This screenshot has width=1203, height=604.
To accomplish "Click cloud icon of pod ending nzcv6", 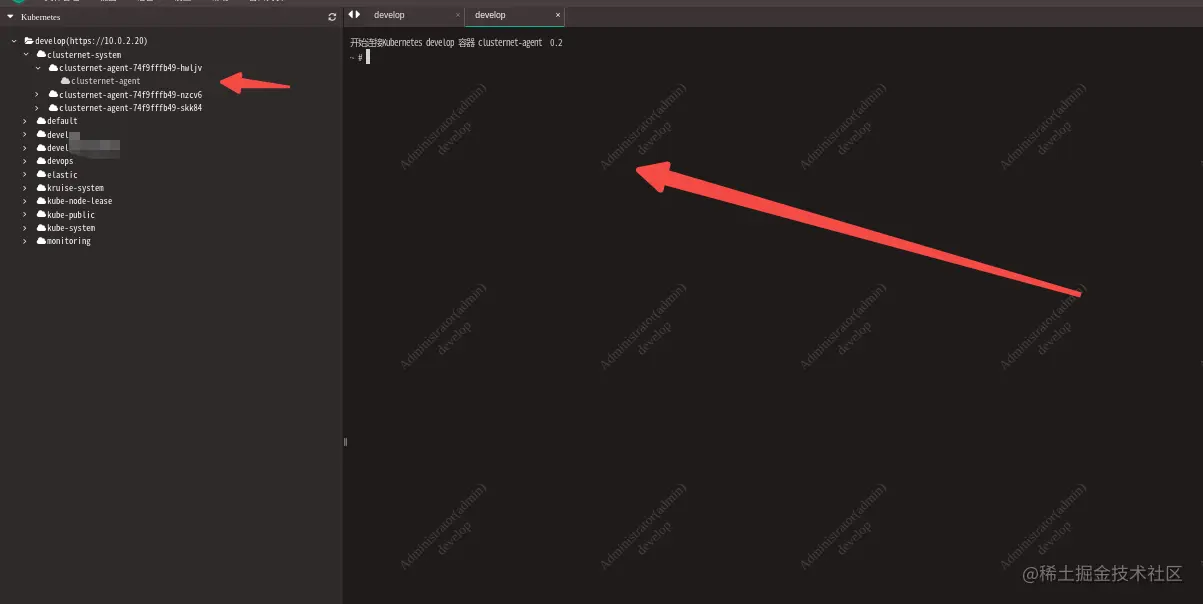I will (53, 95).
